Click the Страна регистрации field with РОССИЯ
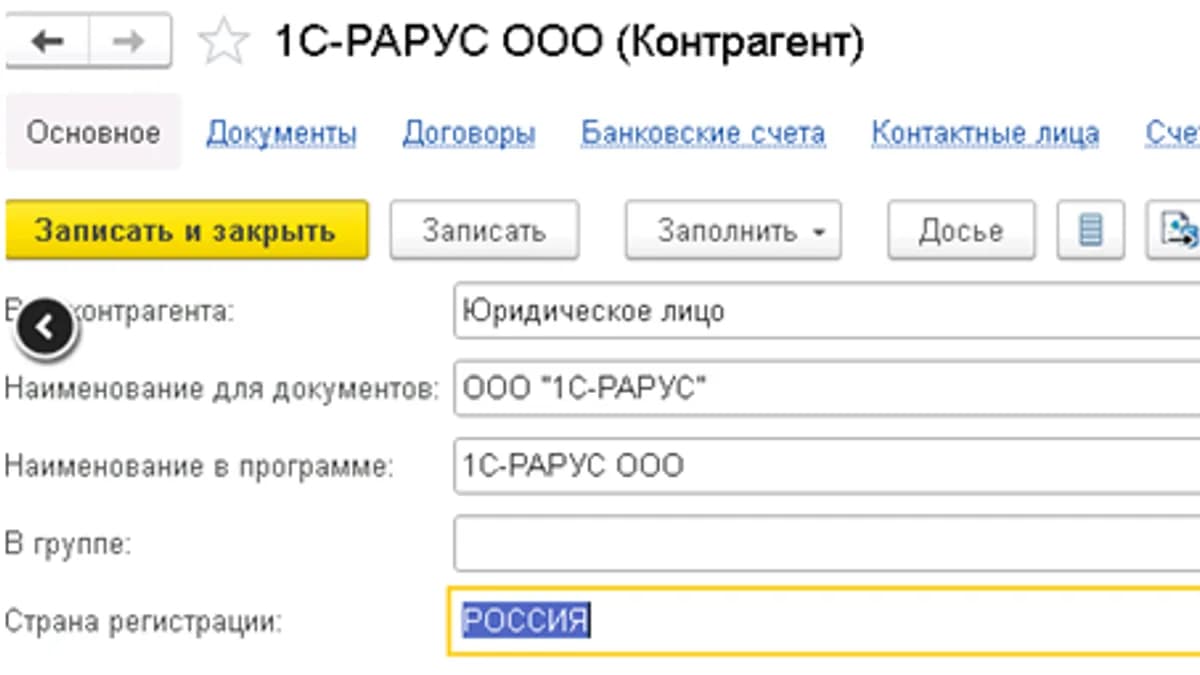The height and width of the screenshot is (675, 1200). 824,621
